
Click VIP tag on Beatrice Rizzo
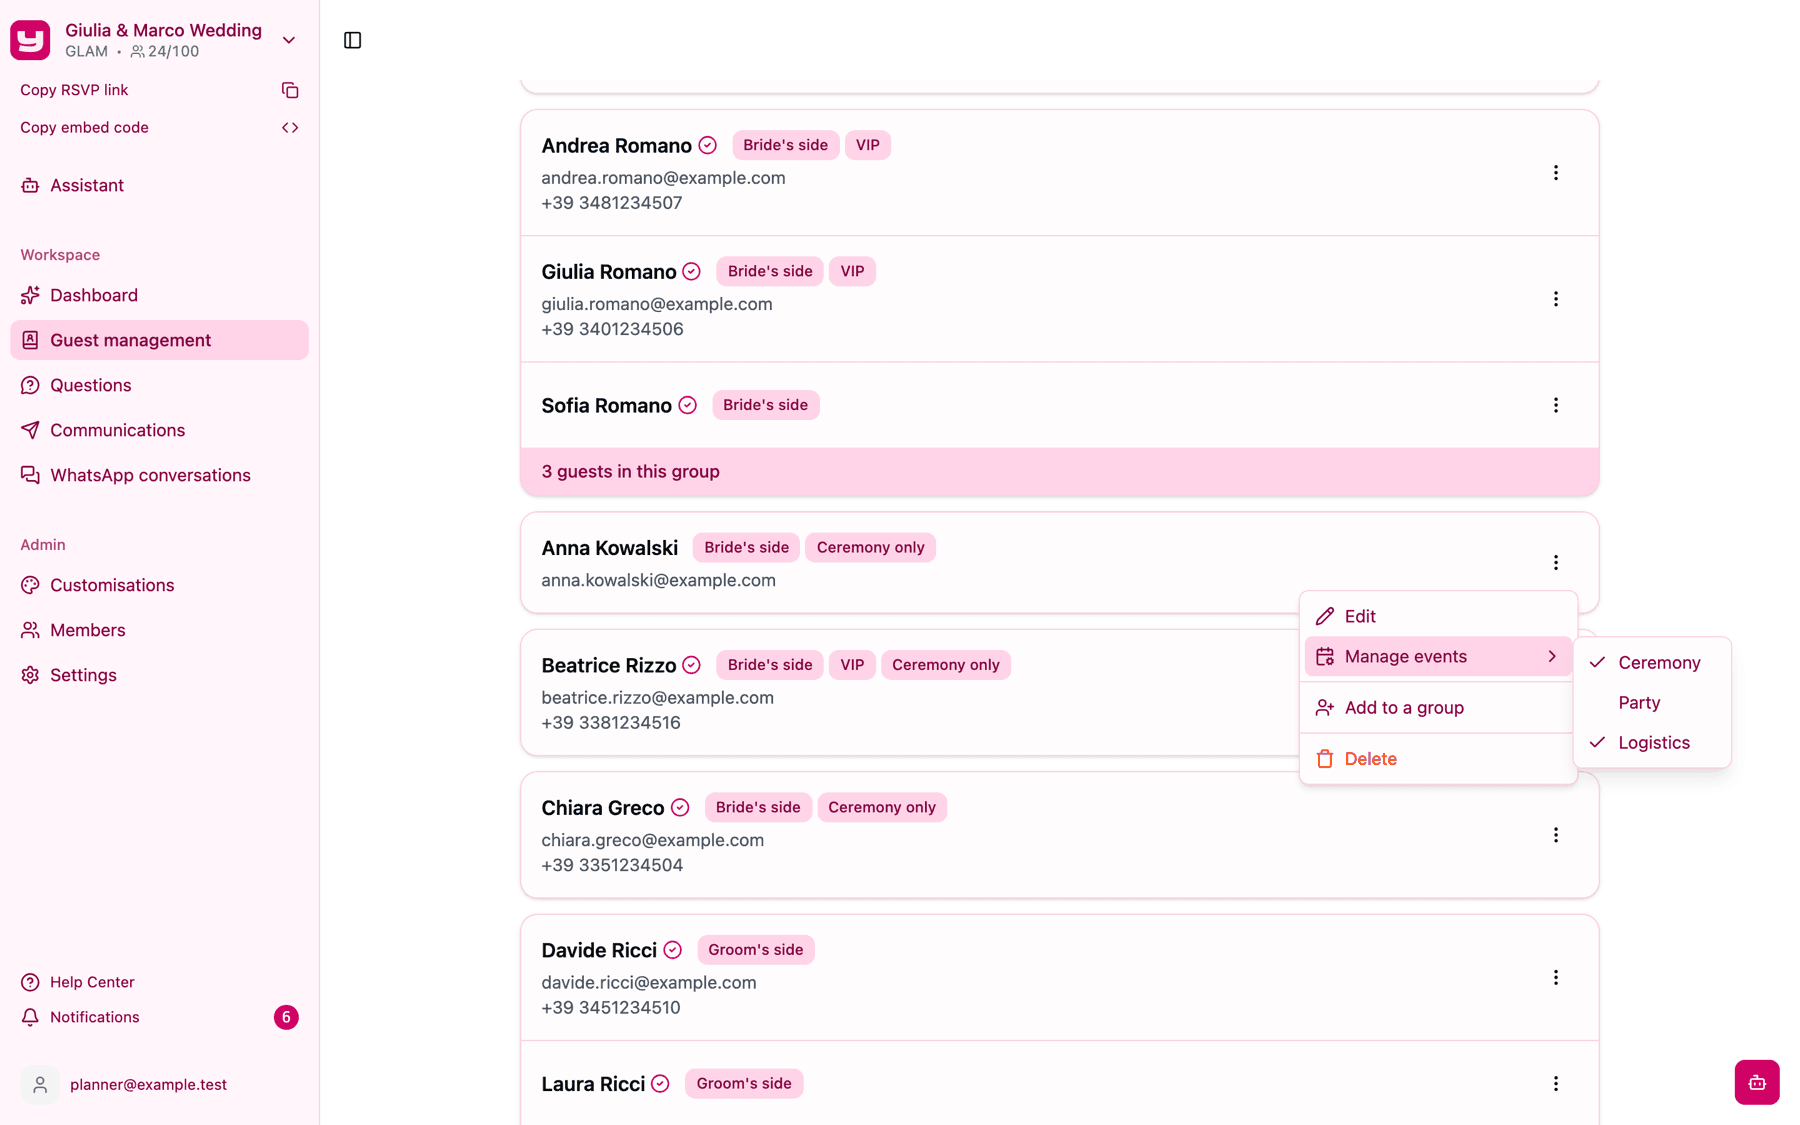click(x=852, y=665)
